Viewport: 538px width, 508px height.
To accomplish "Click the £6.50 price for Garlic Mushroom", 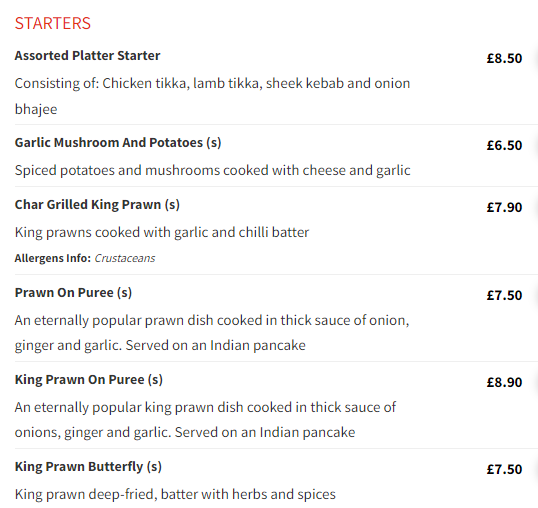I will [x=504, y=145].
